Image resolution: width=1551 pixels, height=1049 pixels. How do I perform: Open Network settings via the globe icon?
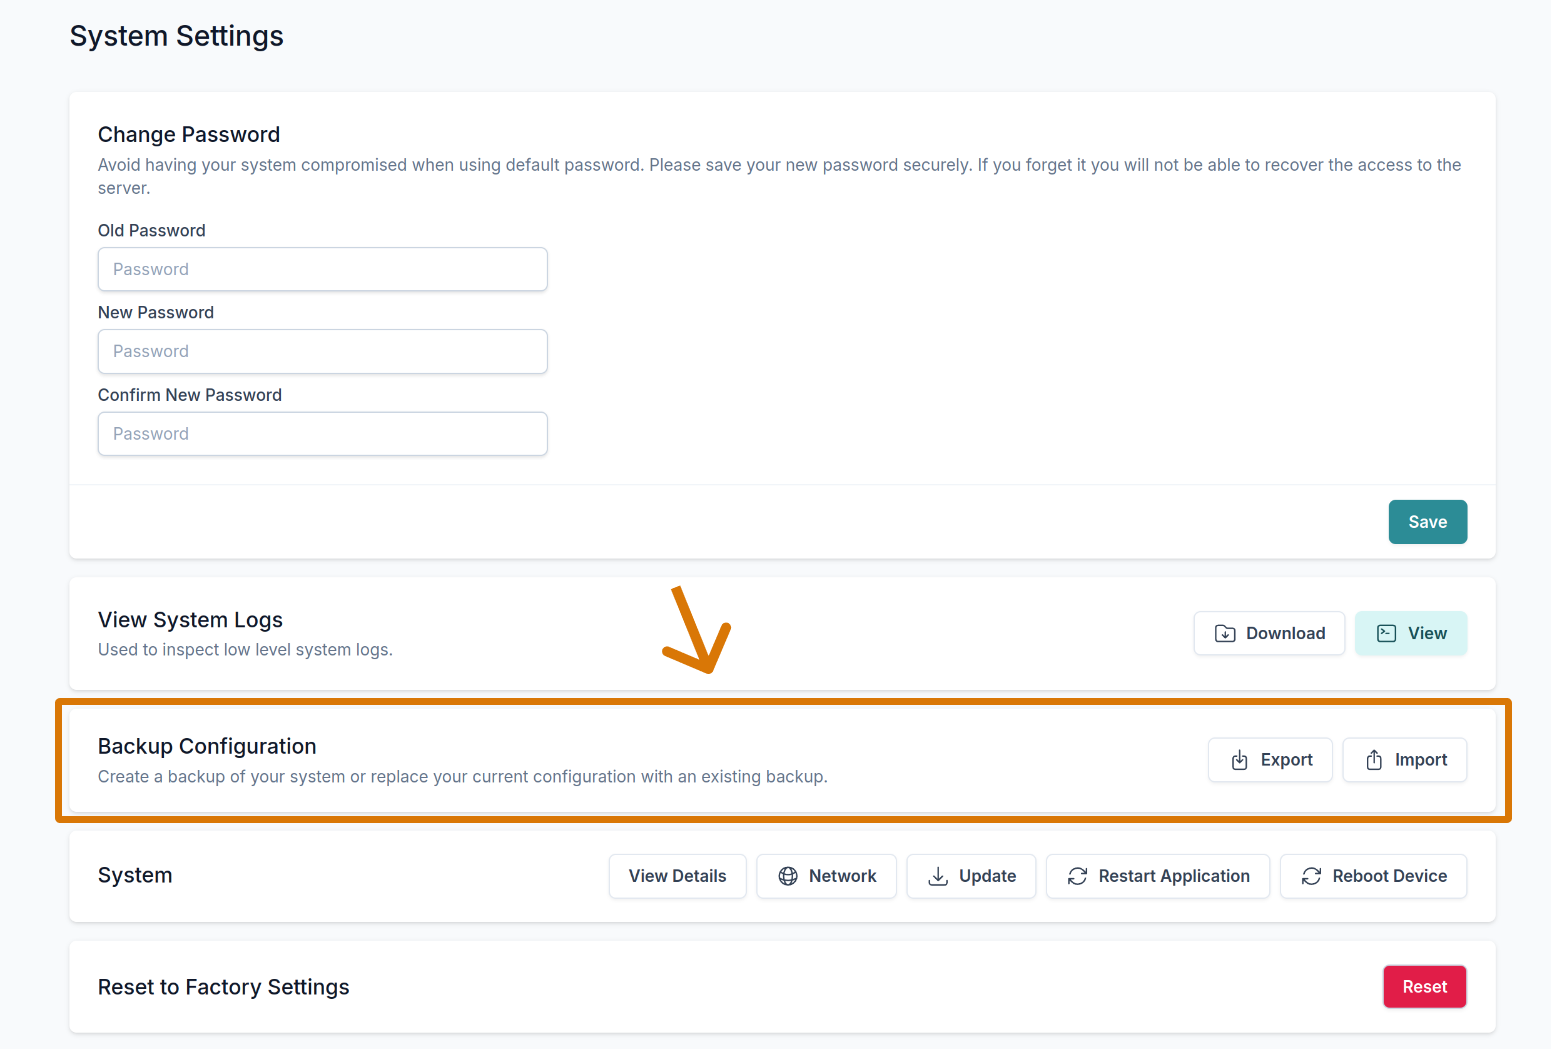pos(788,876)
